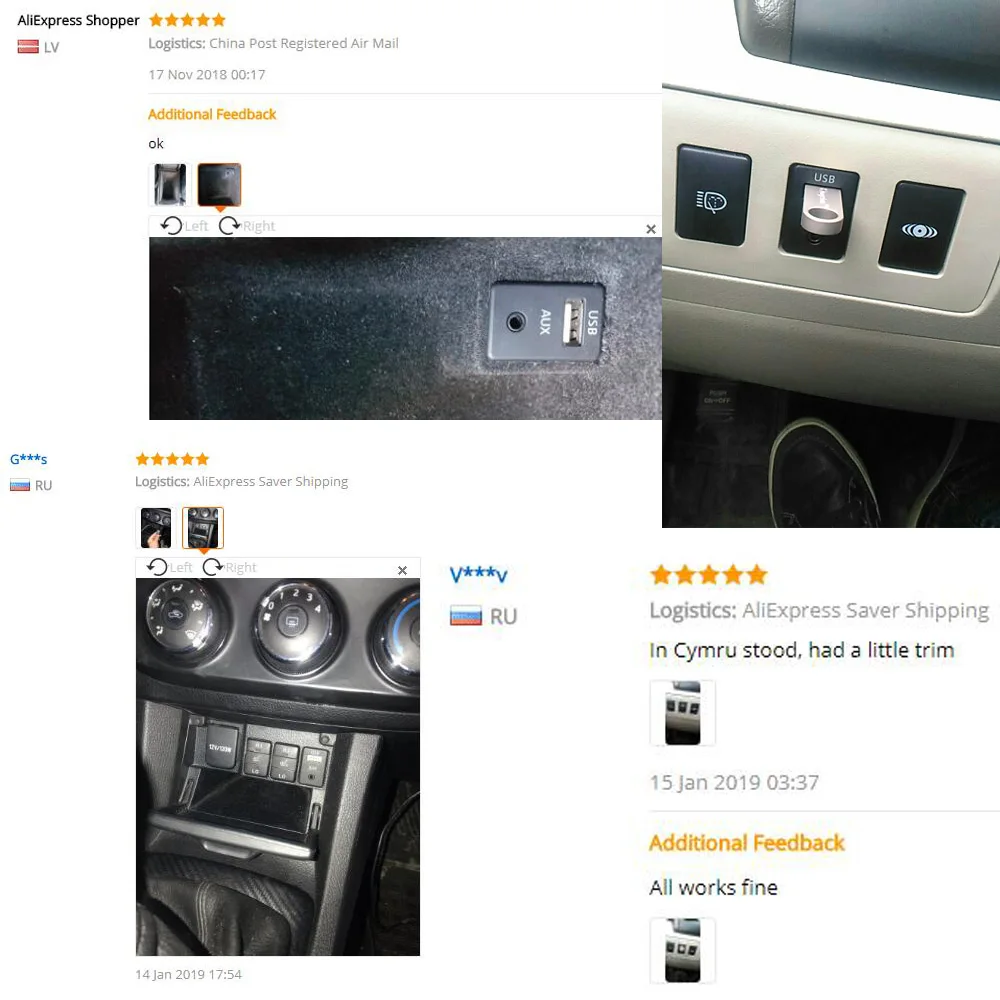Open G***s reviewer profile link
Screen dimensions: 1000x1000
[29, 459]
